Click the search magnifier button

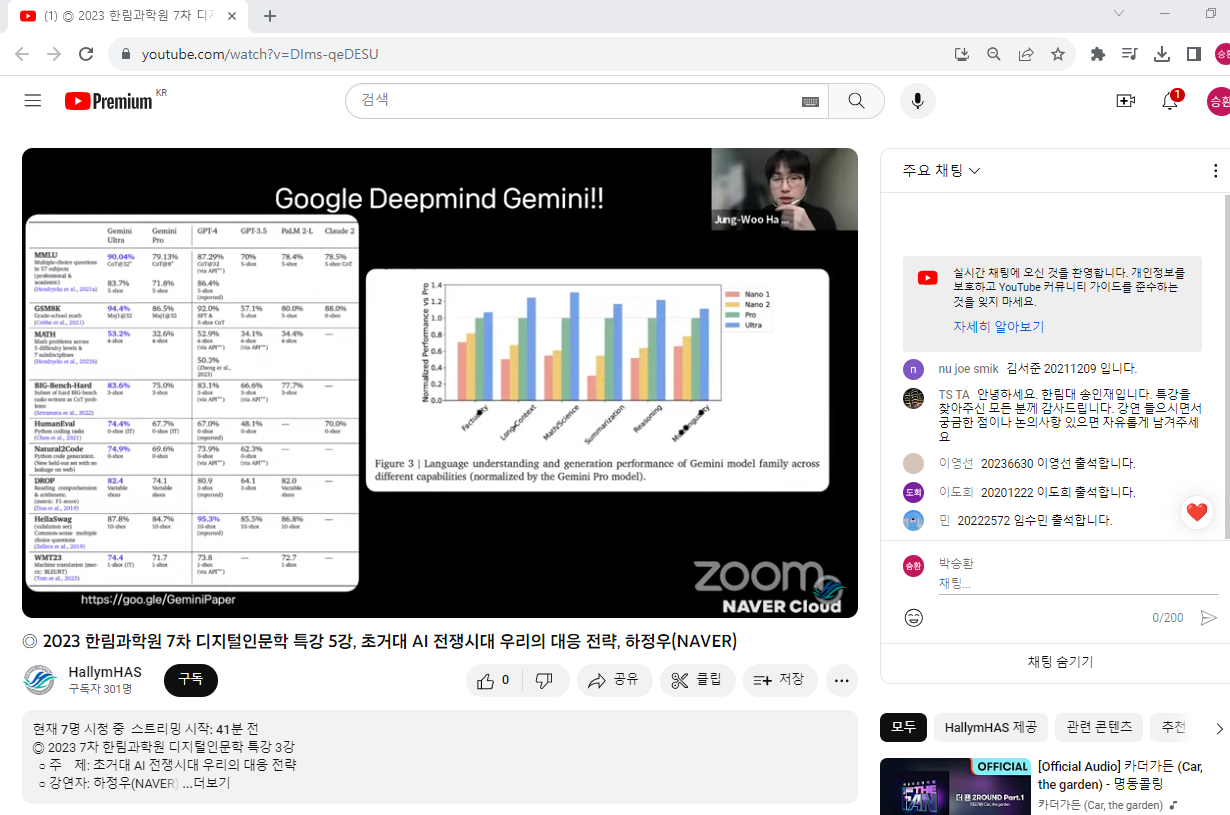point(856,101)
